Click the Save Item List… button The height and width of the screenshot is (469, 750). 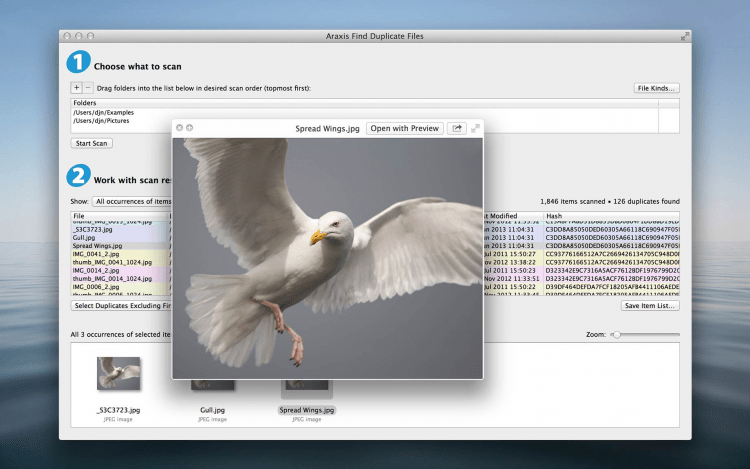point(650,305)
